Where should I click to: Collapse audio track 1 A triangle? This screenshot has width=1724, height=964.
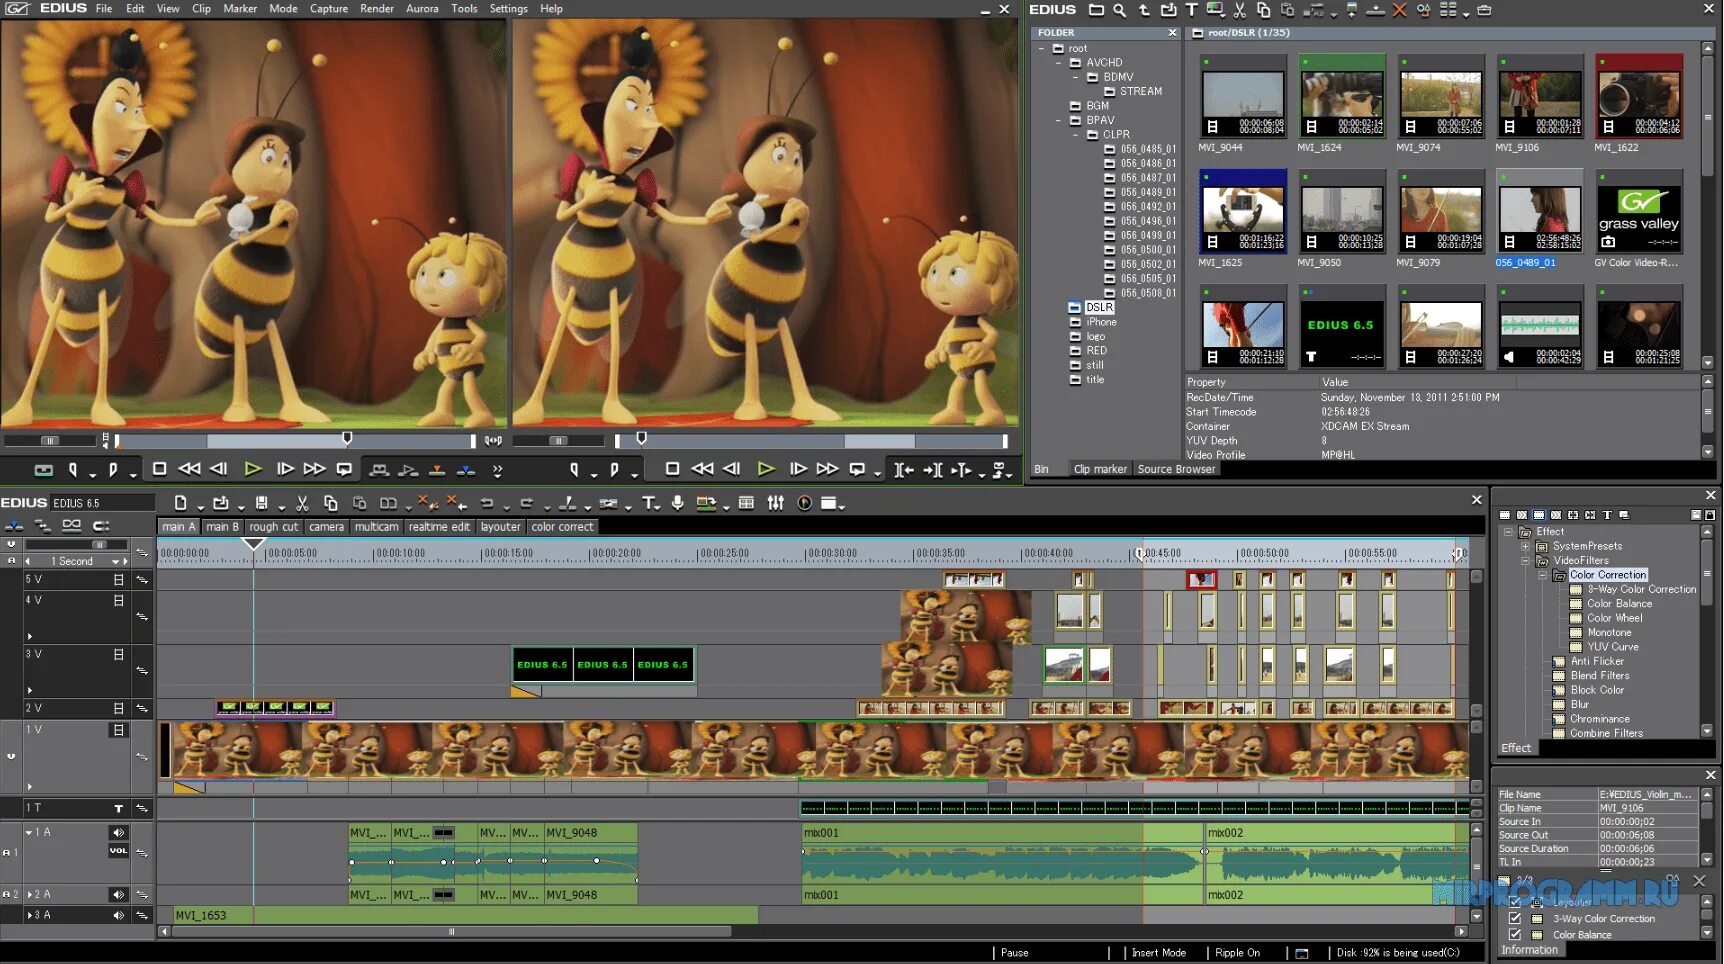coord(29,832)
